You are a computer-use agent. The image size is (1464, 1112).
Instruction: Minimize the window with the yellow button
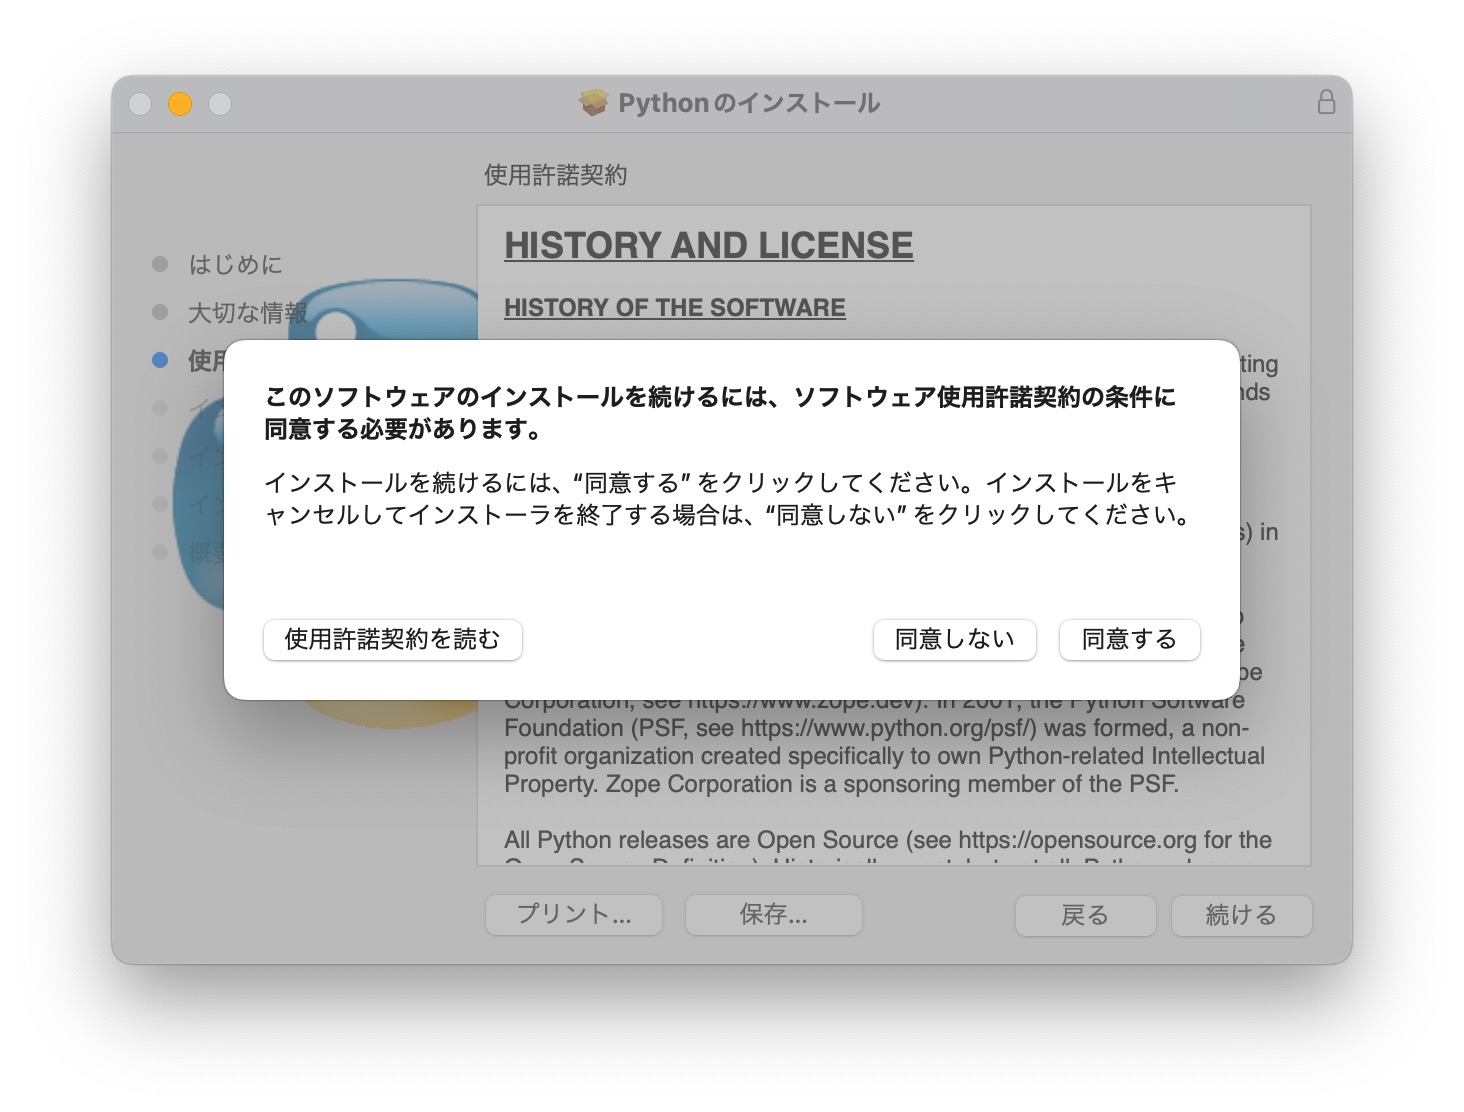(180, 104)
